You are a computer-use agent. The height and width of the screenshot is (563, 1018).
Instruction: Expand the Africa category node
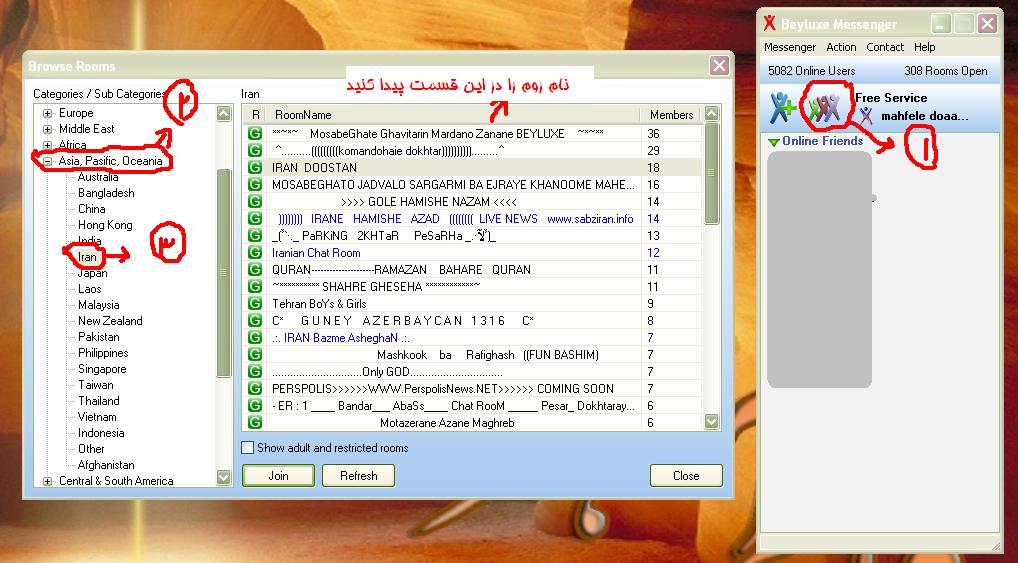[x=47, y=145]
